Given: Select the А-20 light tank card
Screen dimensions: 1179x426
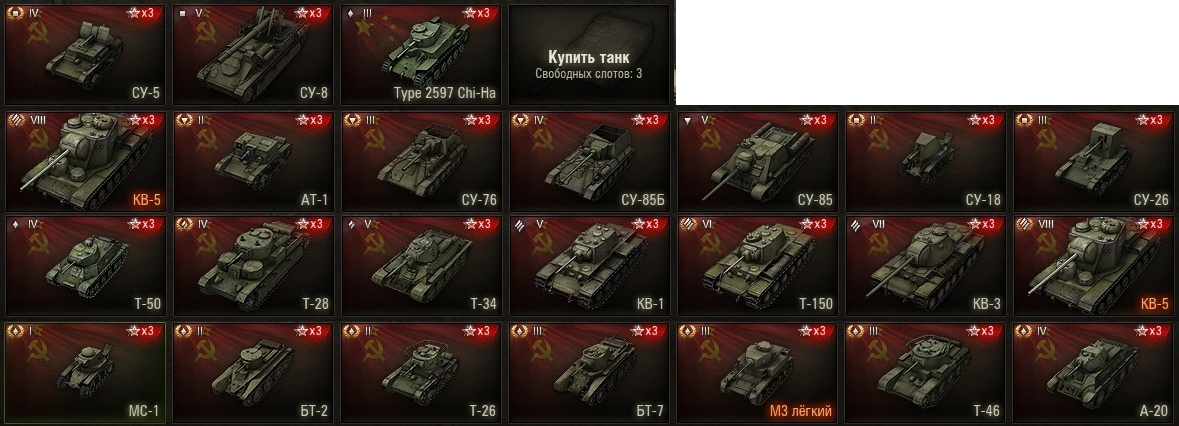Looking at the screenshot, I should (x=1094, y=373).
